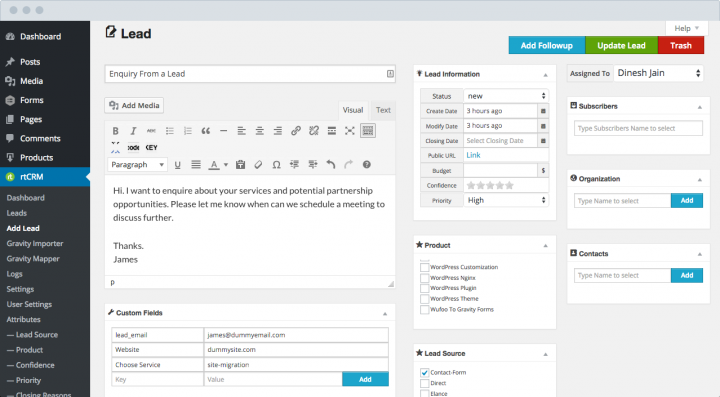Screen dimensions: 720x397
Task: Undo the last edit
Action: (331, 165)
